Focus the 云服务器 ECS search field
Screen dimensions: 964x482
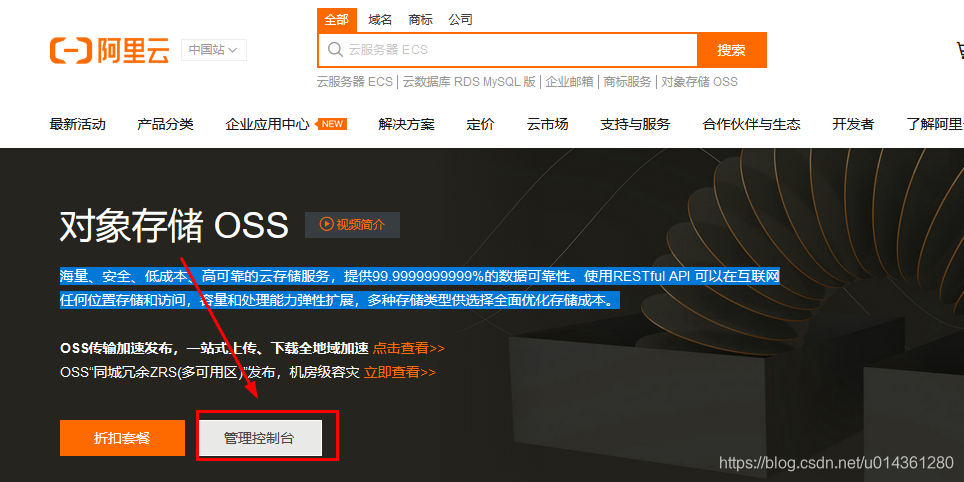coord(508,50)
